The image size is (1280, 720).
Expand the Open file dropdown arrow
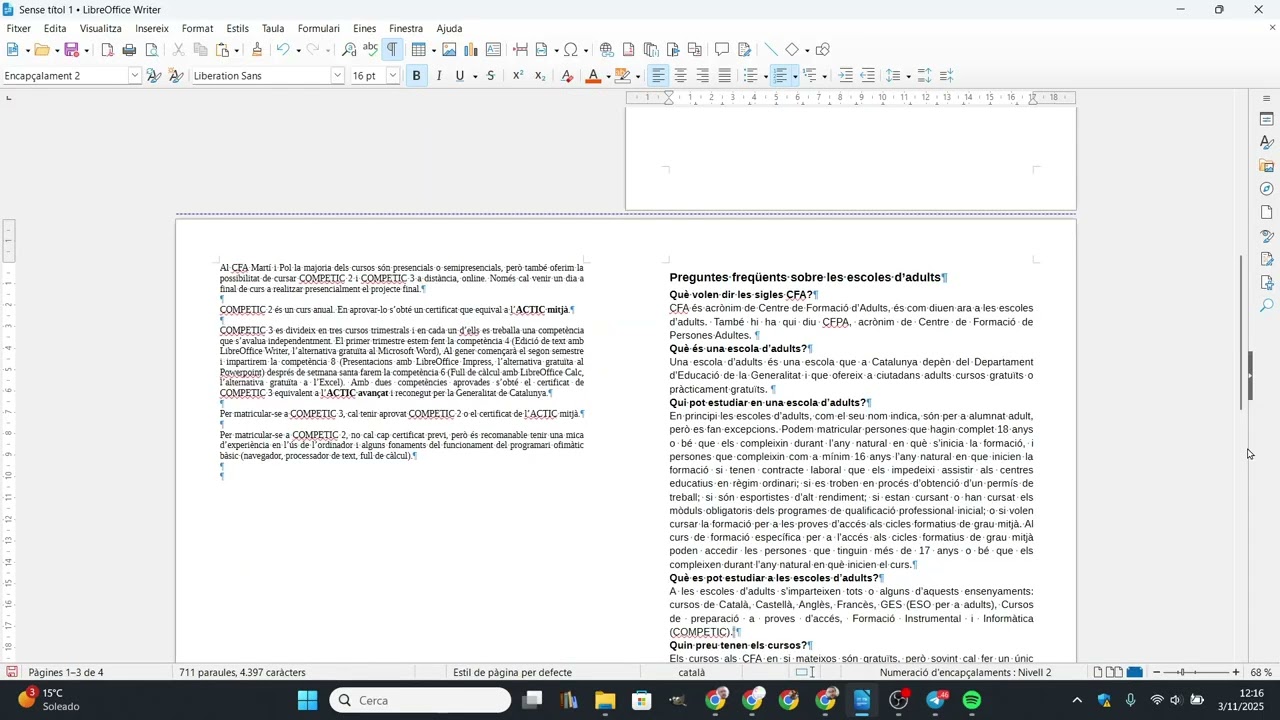[58, 50]
